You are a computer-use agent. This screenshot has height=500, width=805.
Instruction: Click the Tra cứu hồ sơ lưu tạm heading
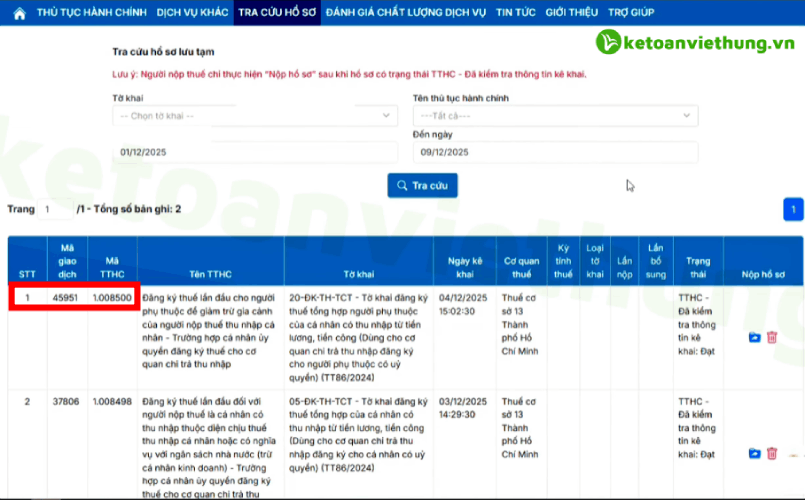pos(163,52)
